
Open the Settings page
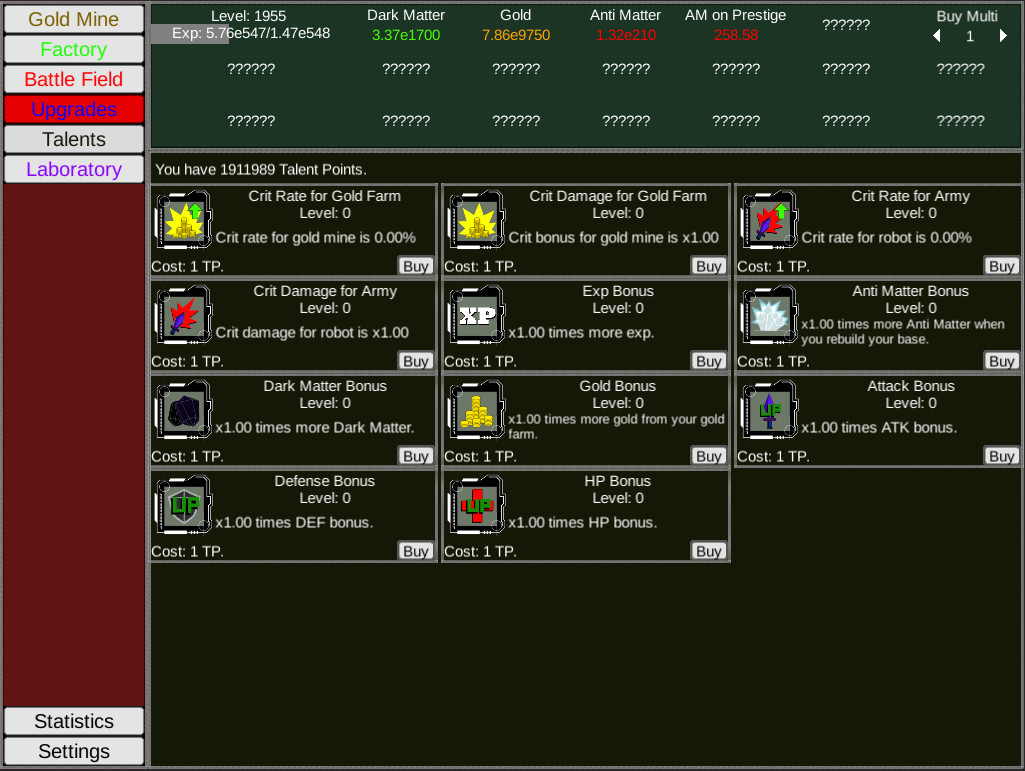tap(74, 751)
